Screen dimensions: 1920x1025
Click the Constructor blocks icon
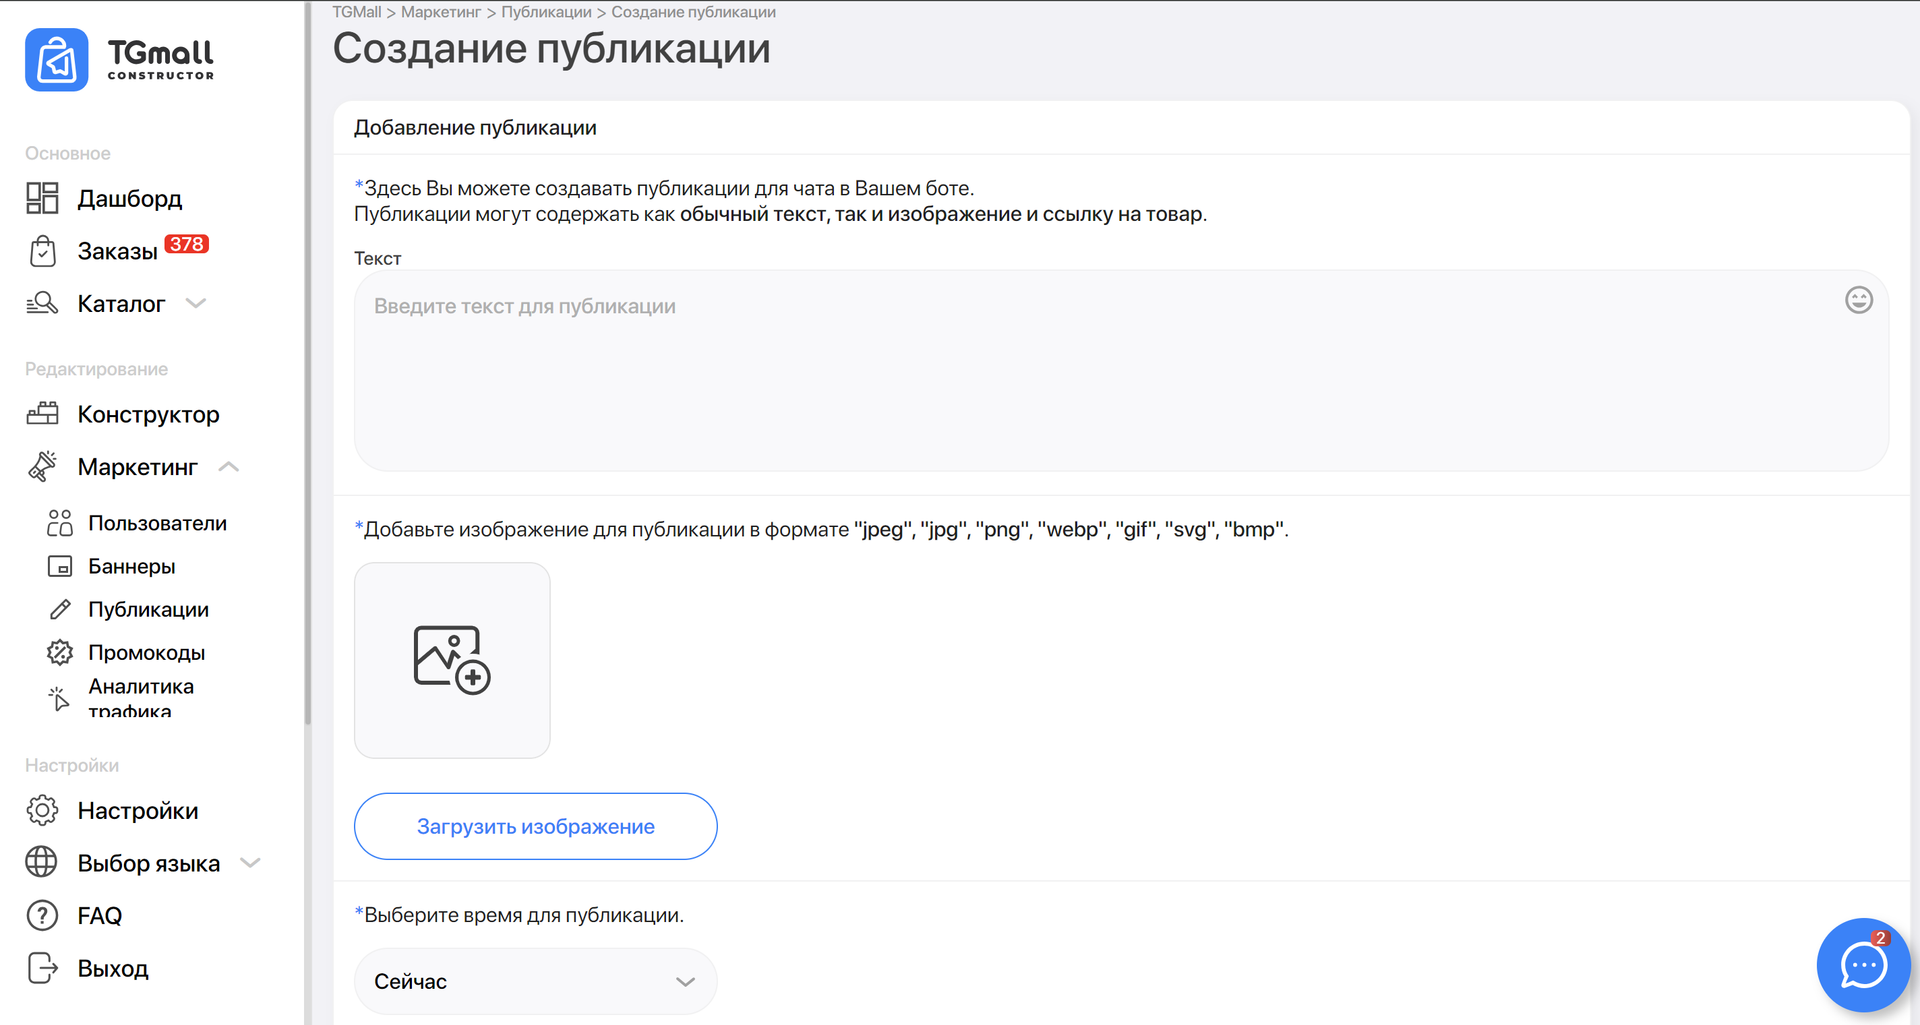pos(42,414)
